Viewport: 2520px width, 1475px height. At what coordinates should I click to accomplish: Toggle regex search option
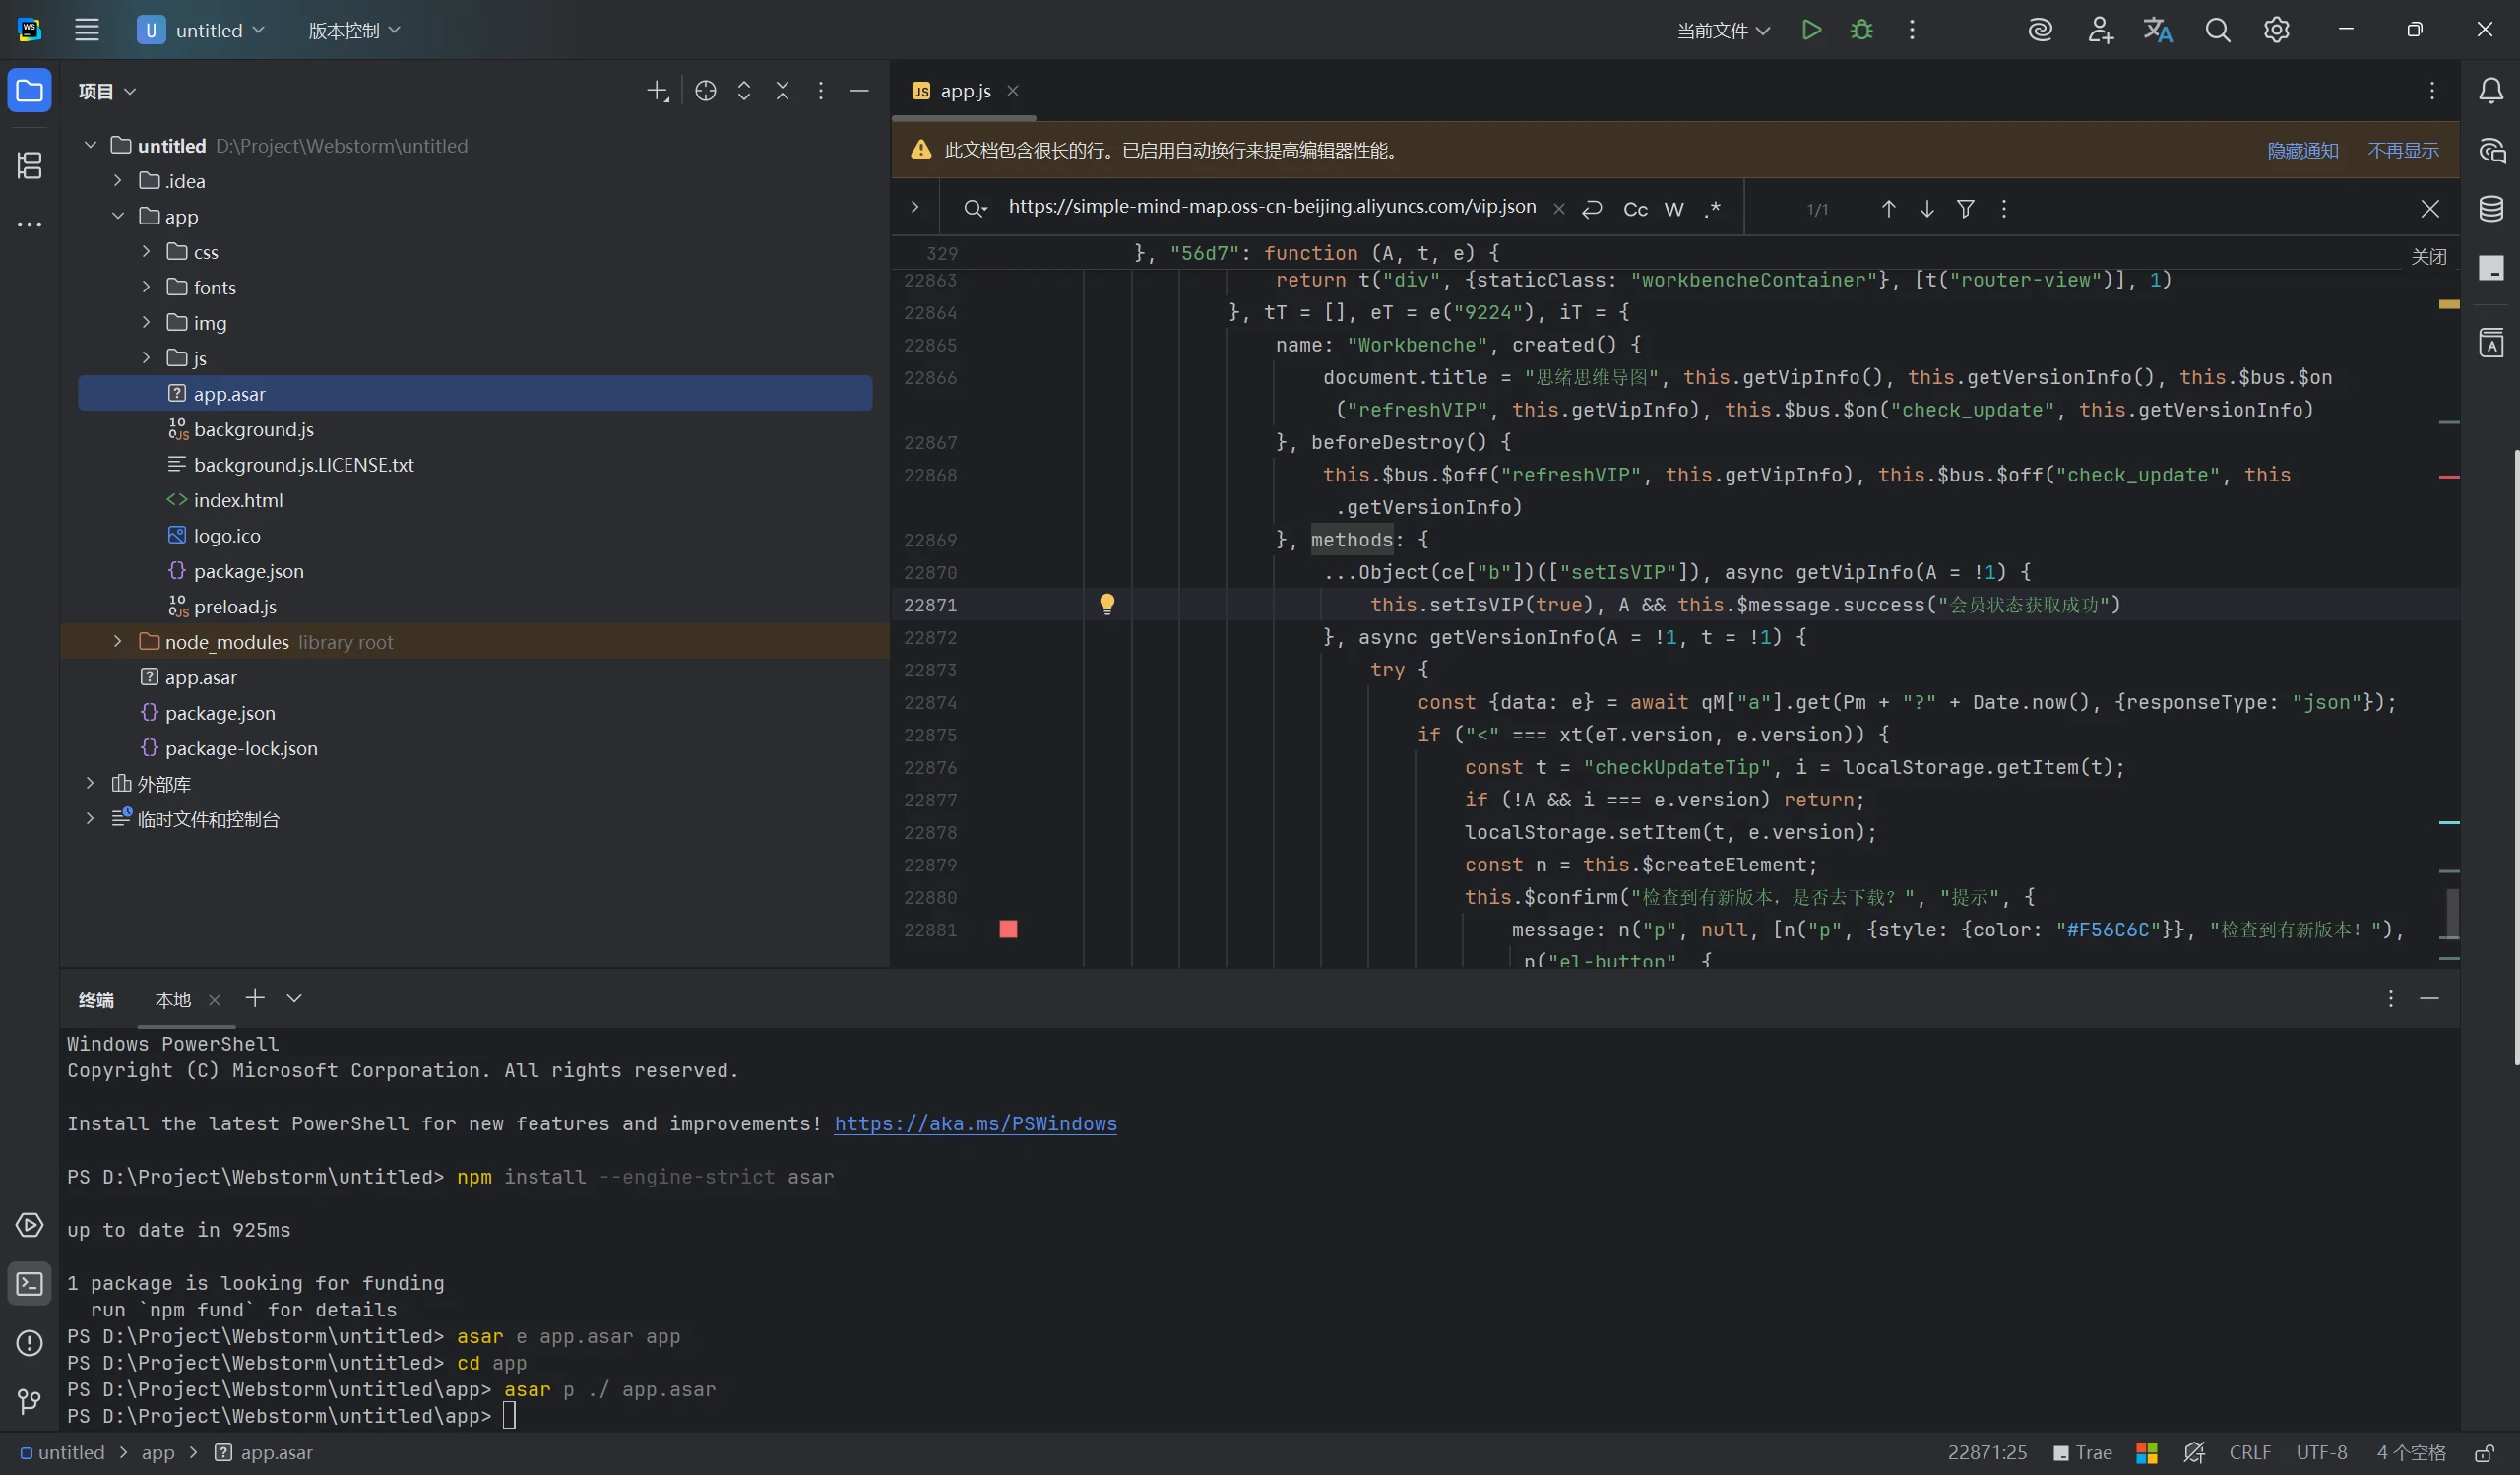point(1713,209)
